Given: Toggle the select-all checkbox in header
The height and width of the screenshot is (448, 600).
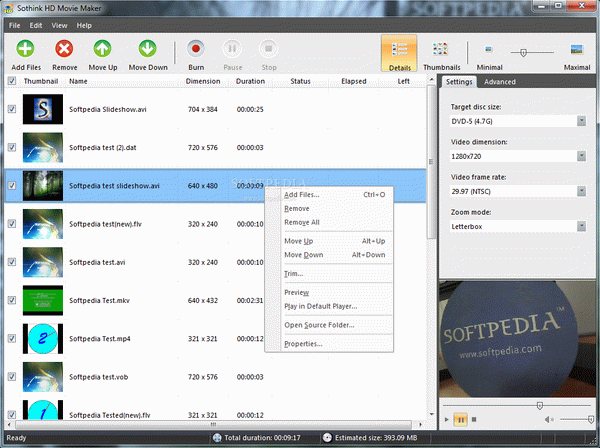Looking at the screenshot, I should tap(12, 81).
